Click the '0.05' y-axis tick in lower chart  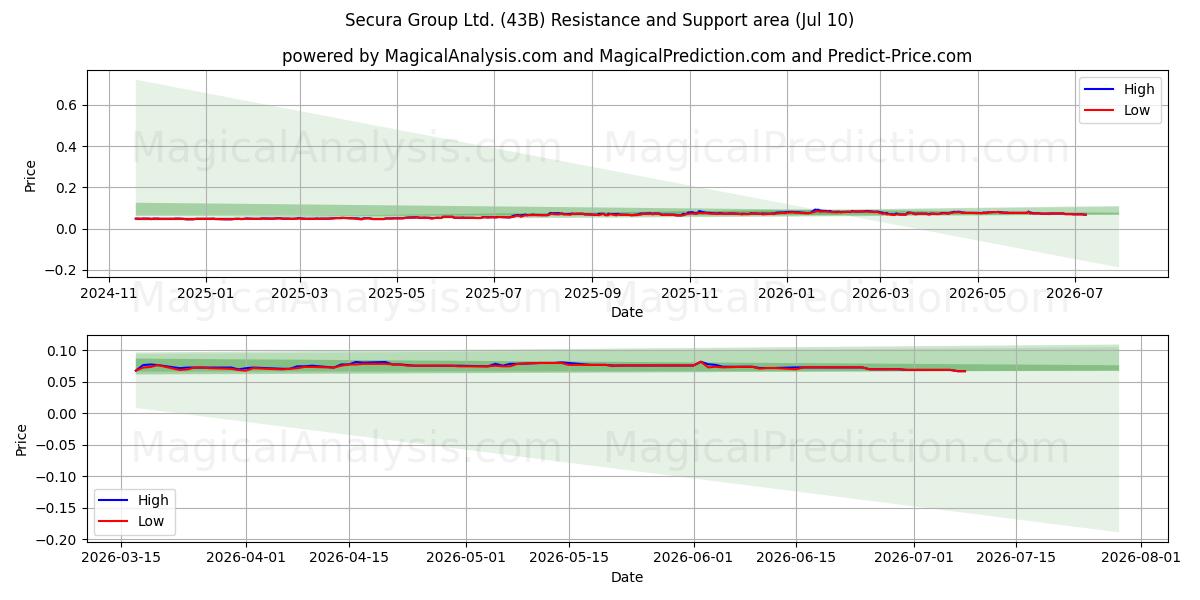tap(63, 382)
